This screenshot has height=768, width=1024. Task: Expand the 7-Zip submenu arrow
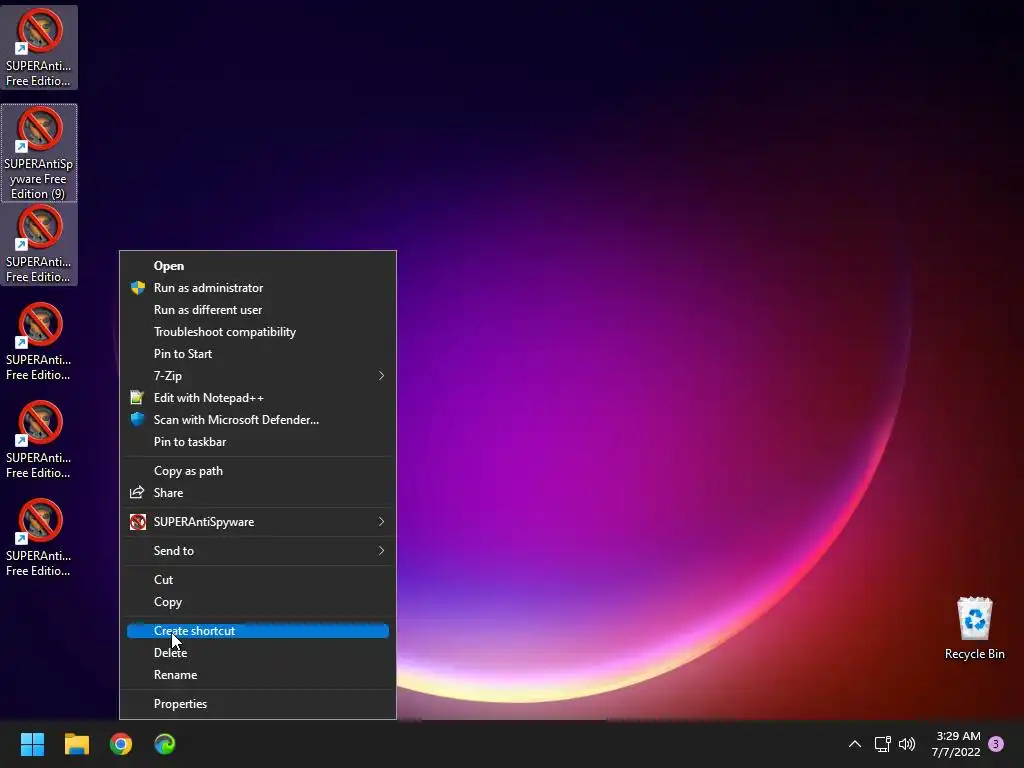tap(381, 376)
